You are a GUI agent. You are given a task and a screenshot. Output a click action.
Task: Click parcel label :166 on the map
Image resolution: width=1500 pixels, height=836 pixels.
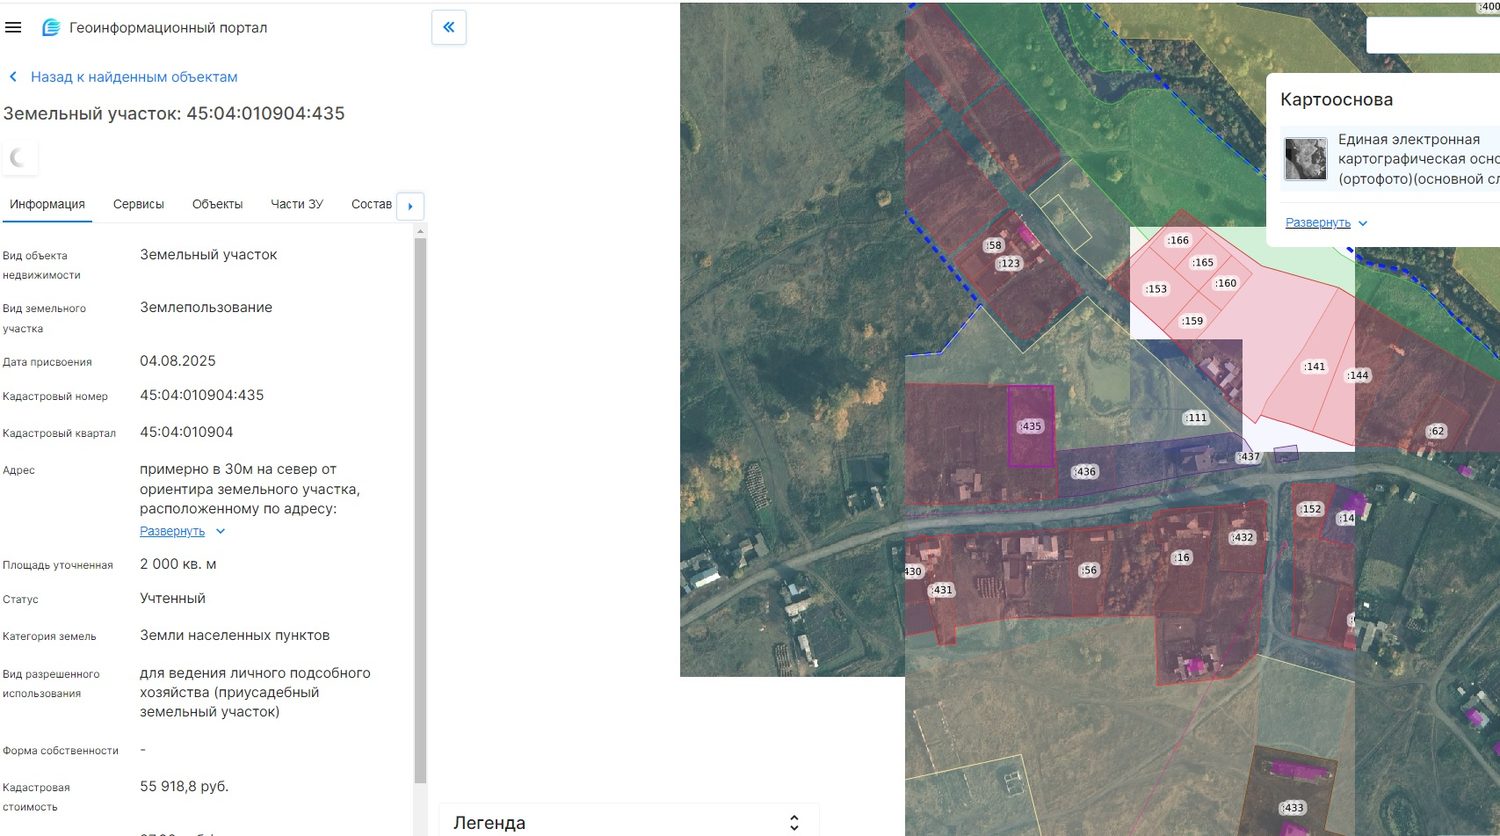pyautogui.click(x=1178, y=240)
